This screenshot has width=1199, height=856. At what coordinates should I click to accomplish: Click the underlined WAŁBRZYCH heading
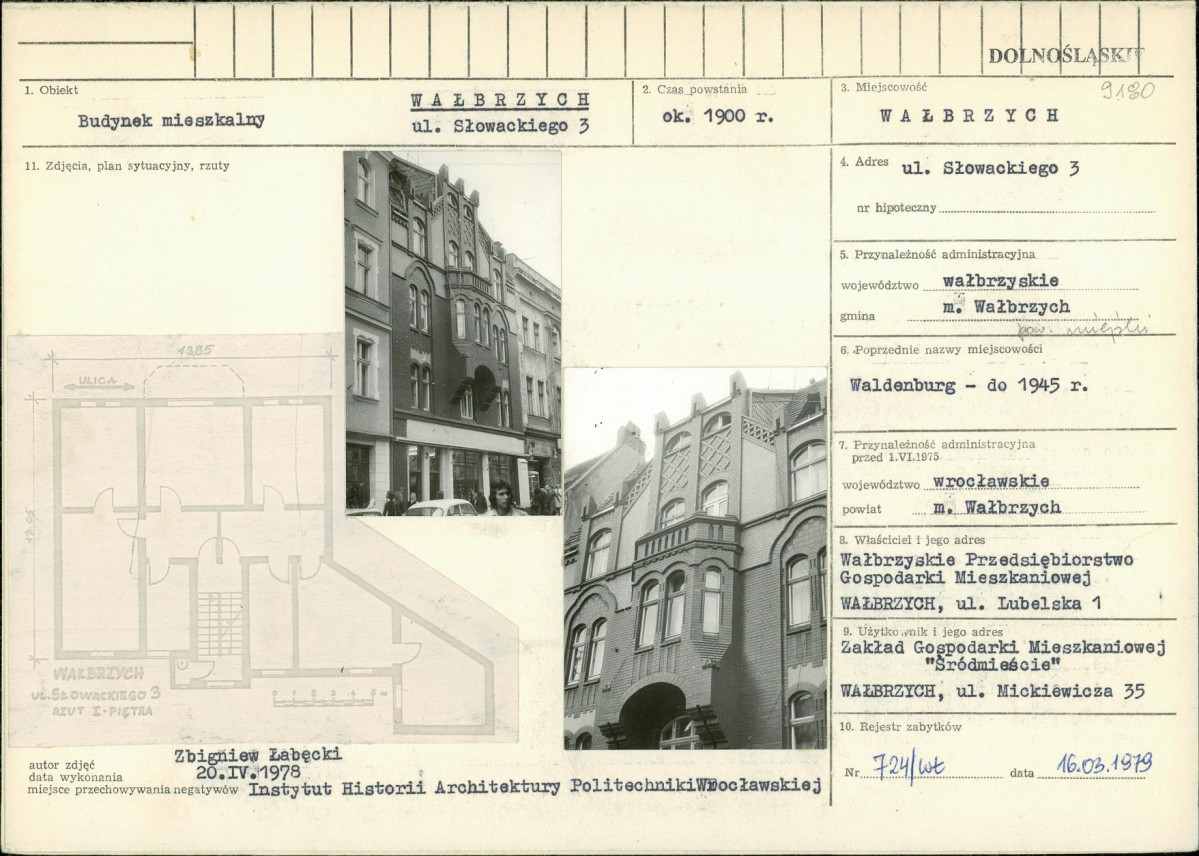point(500,100)
